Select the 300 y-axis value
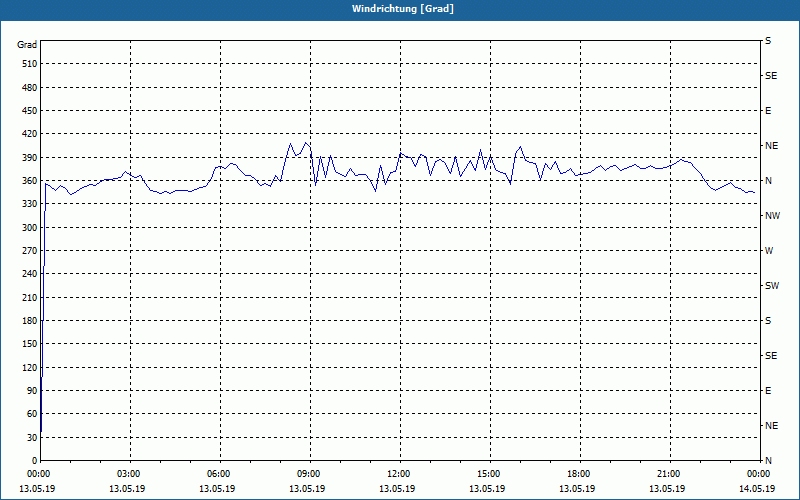The width and height of the screenshot is (800, 500). tap(30, 227)
